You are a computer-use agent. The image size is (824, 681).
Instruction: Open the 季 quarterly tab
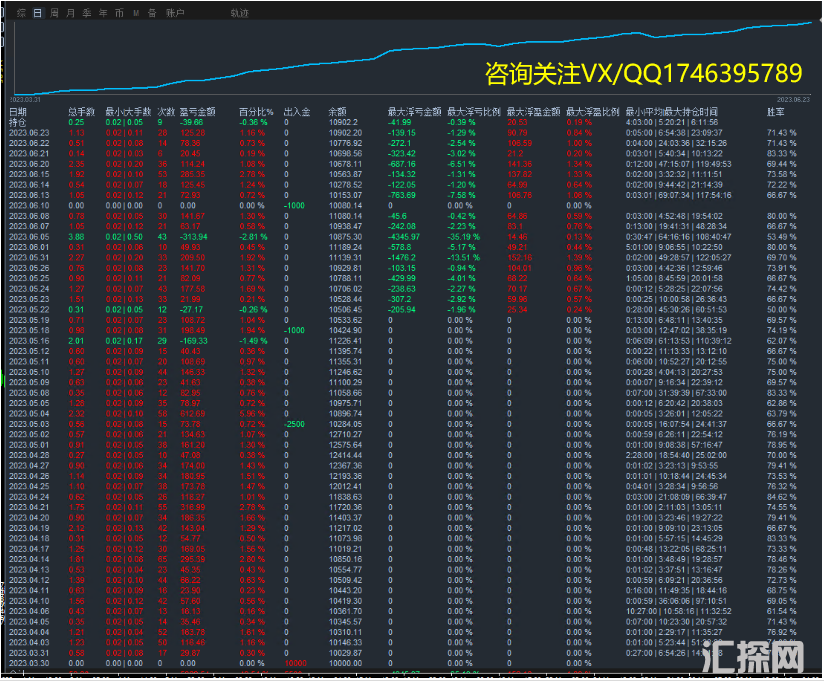[87, 13]
